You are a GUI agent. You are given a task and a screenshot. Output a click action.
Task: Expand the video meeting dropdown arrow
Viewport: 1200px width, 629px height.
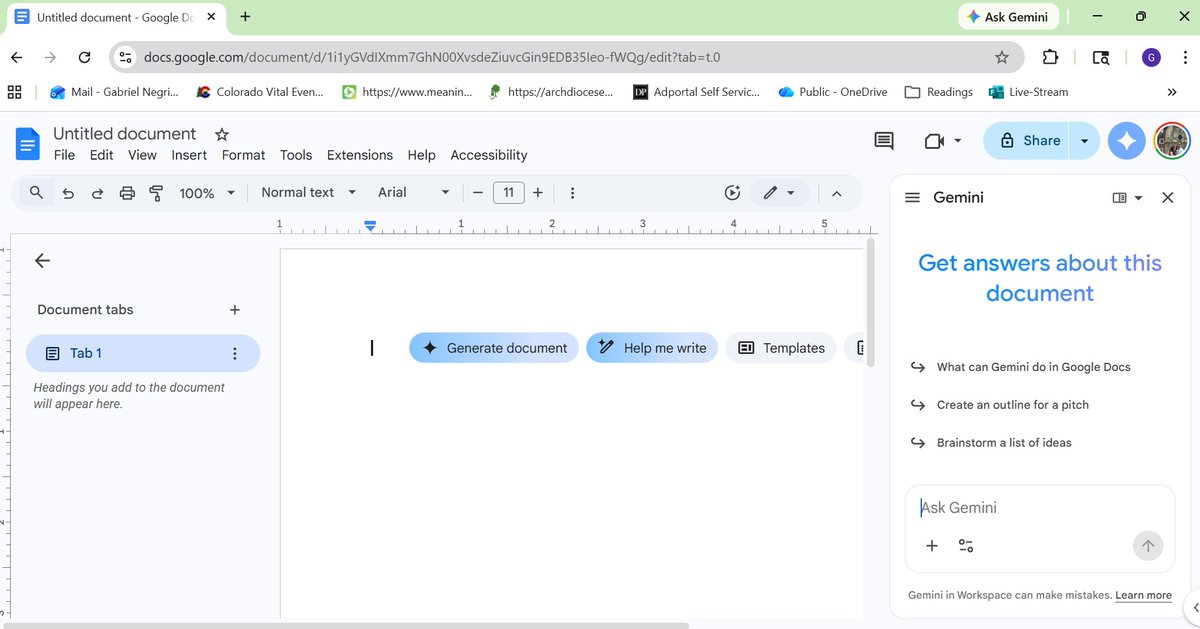(x=958, y=141)
